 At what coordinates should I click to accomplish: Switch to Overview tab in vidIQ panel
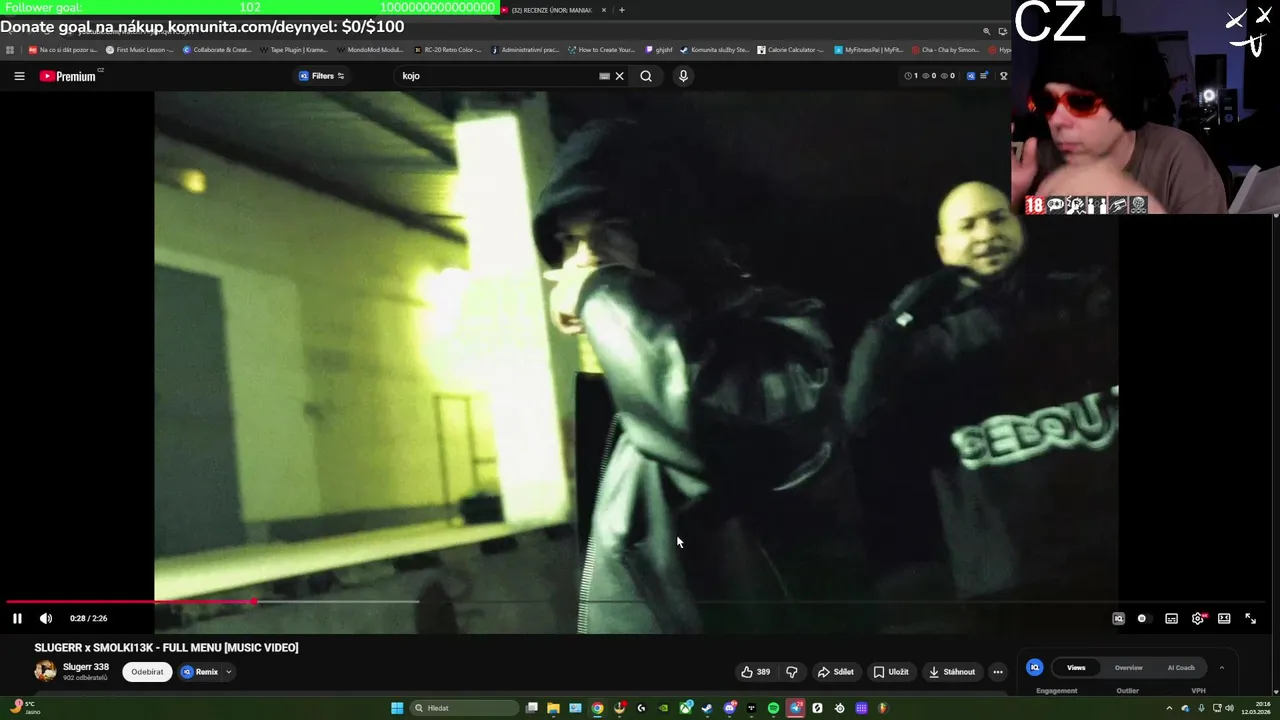click(1128, 667)
